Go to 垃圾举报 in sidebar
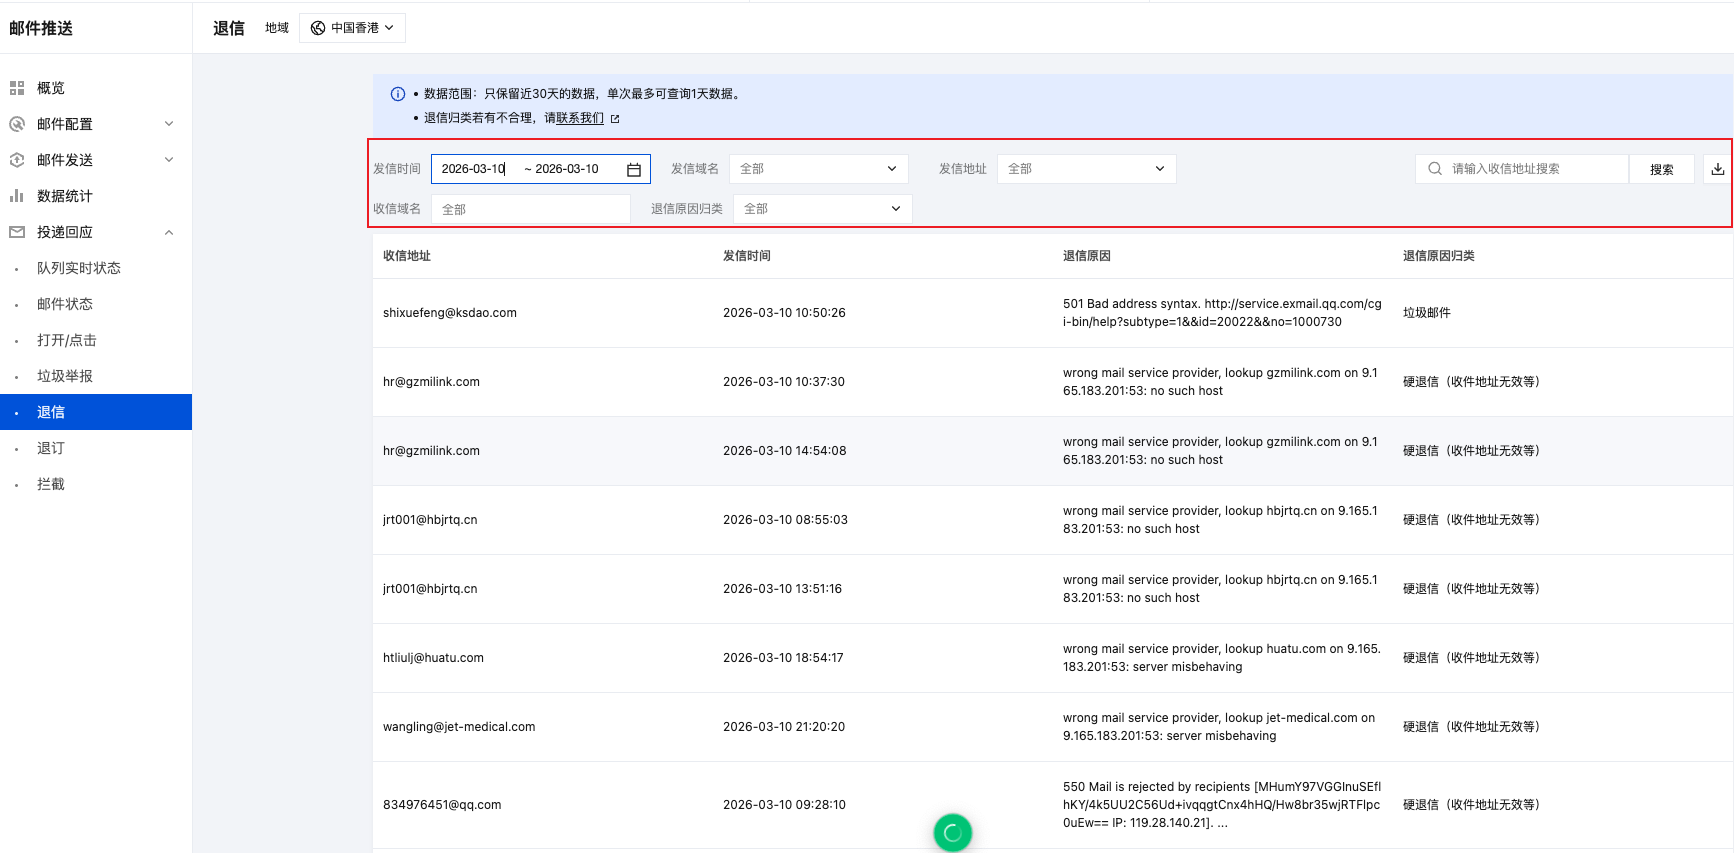 [65, 376]
